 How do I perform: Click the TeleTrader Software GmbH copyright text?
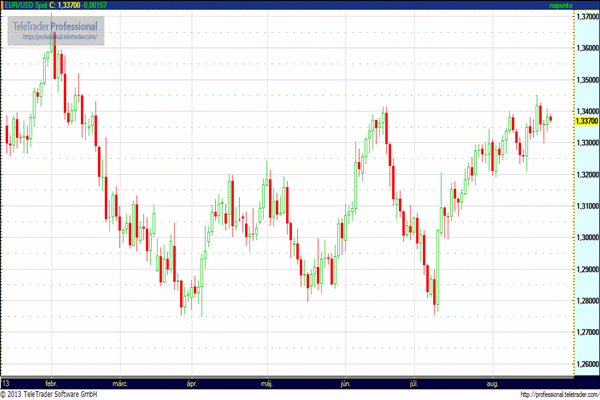coord(55,395)
